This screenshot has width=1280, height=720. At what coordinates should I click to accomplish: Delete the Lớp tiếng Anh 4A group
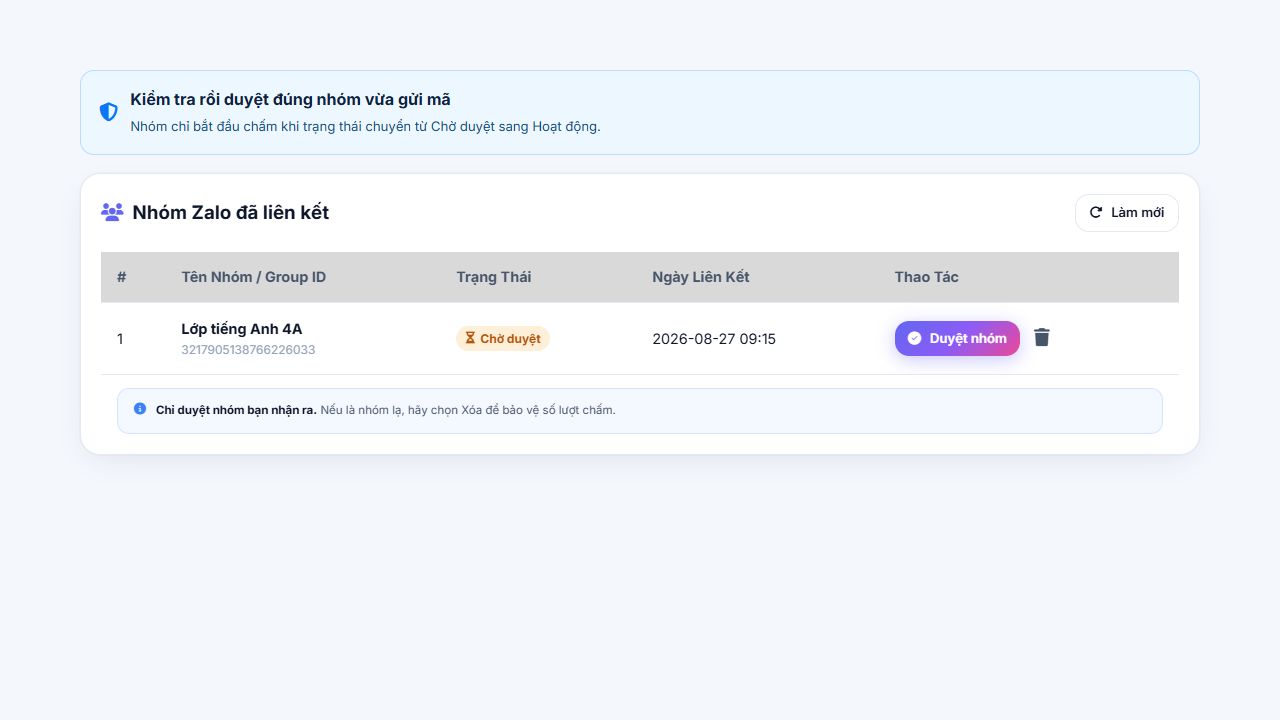(x=1042, y=338)
